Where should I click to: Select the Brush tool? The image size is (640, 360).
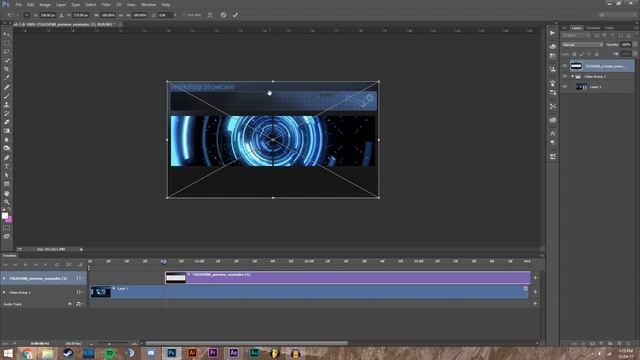pyautogui.click(x=7, y=96)
